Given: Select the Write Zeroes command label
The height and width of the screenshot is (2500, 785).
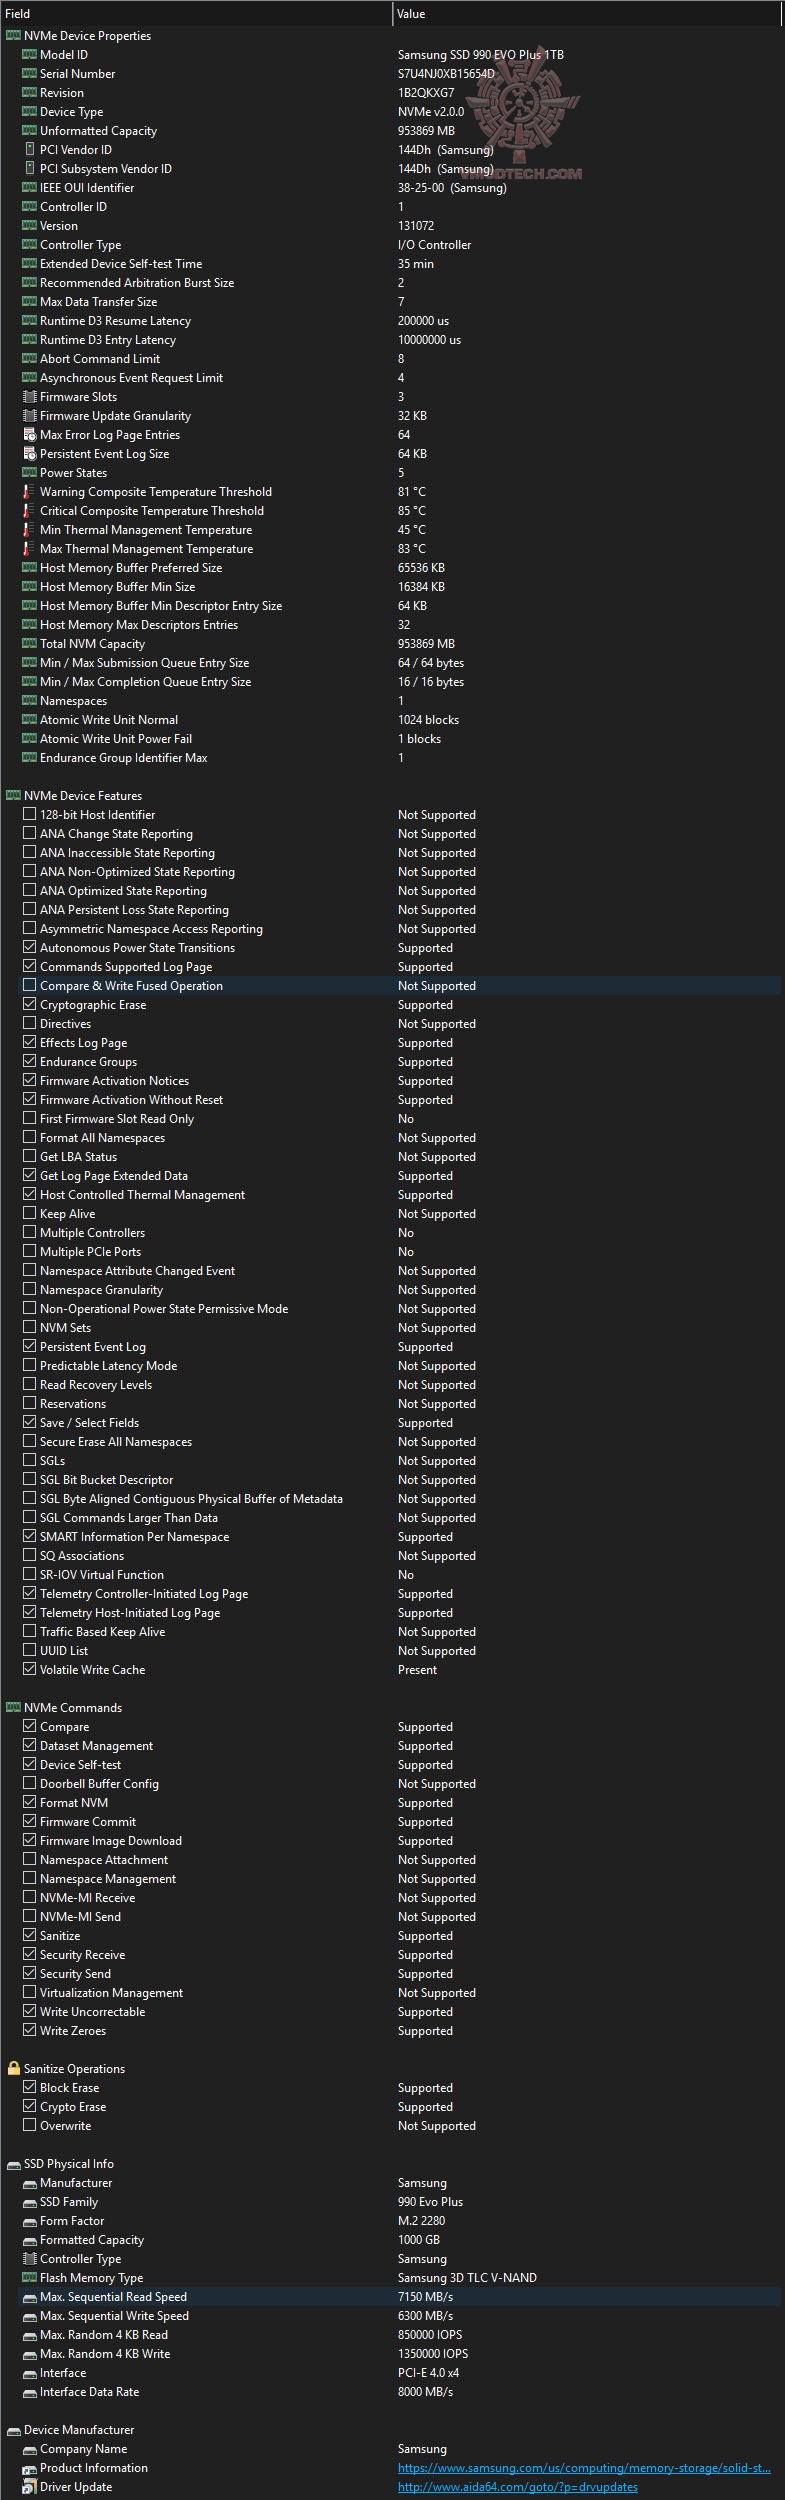Looking at the screenshot, I should [73, 2031].
